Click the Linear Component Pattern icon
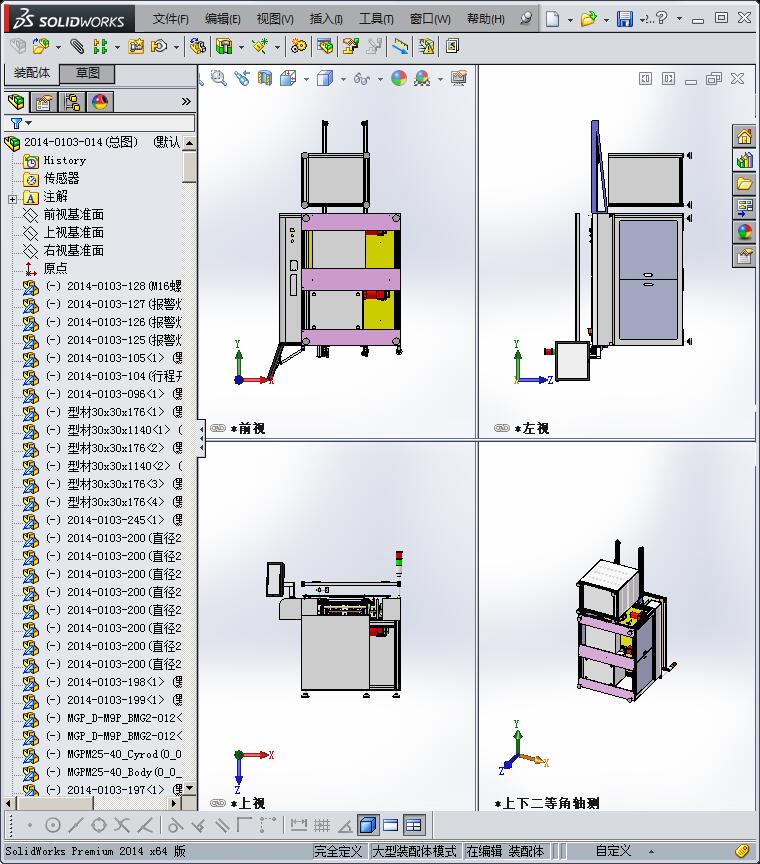This screenshot has width=760, height=864. [100, 46]
